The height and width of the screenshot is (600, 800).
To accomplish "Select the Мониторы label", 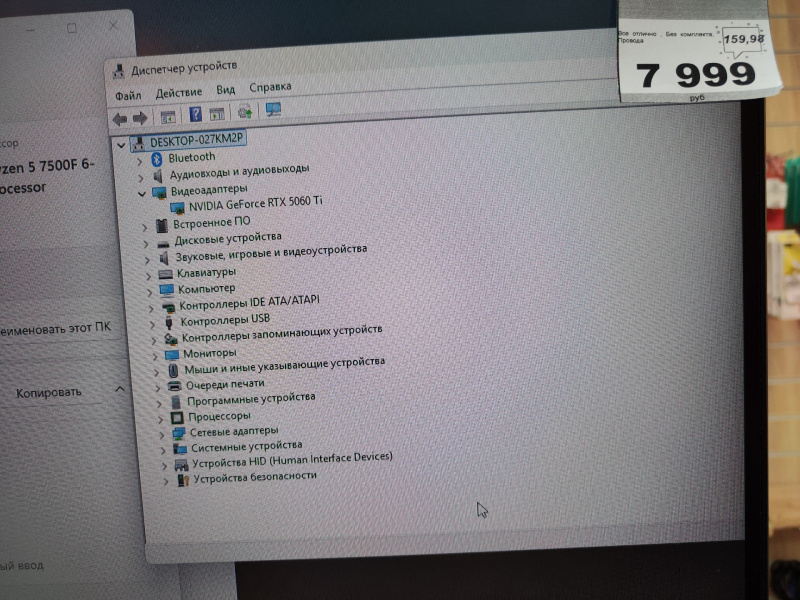I will click(210, 353).
